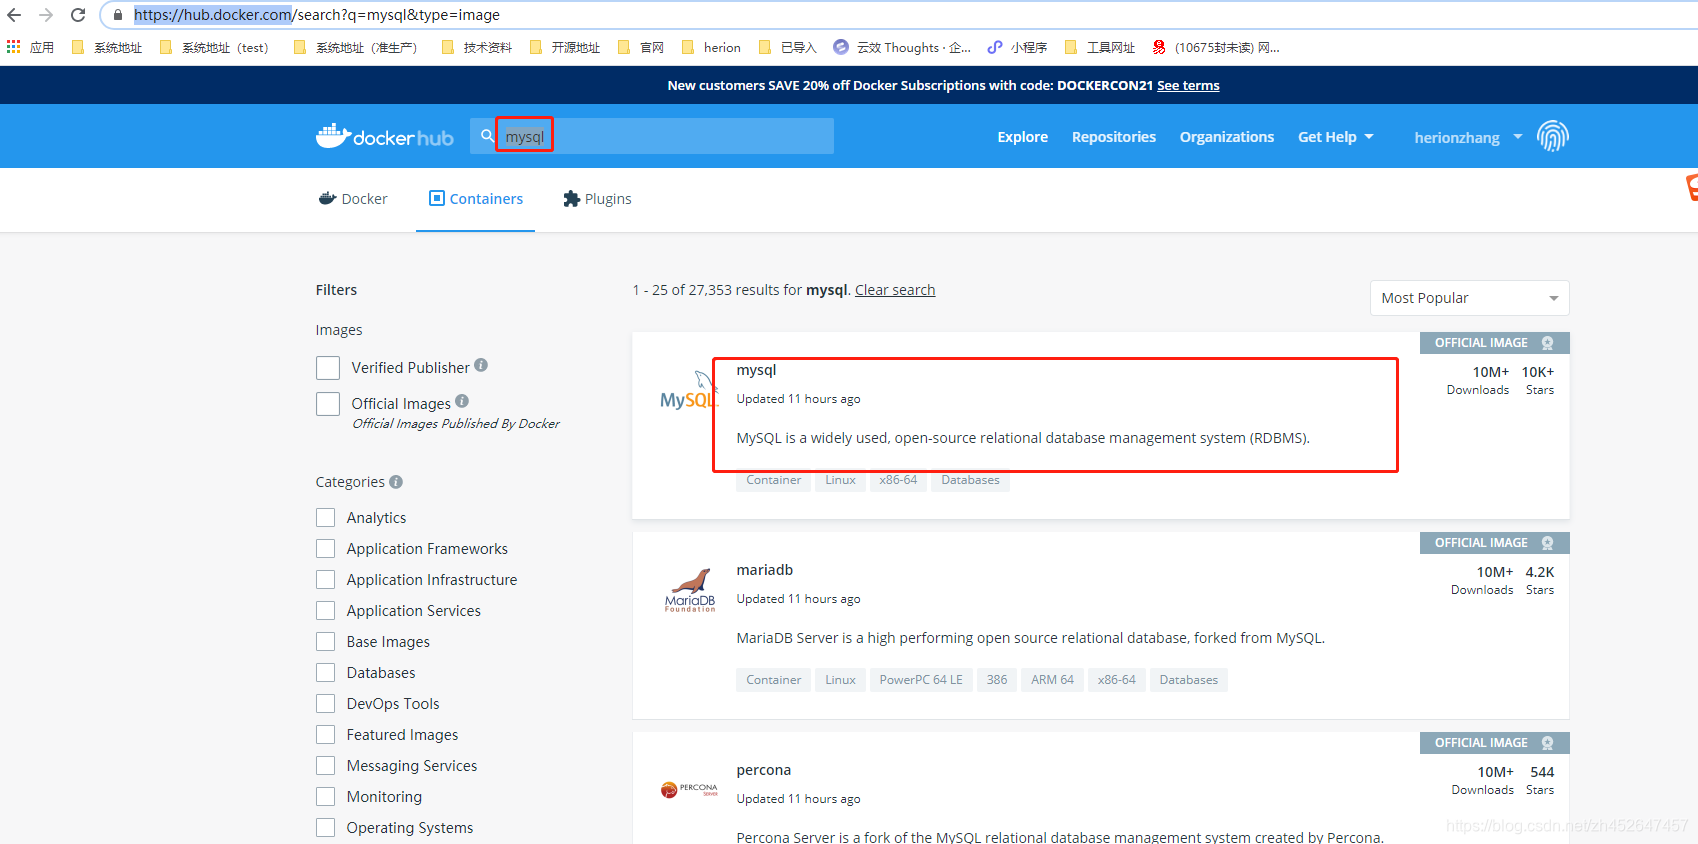Expand the Get Help menu

1336,137
